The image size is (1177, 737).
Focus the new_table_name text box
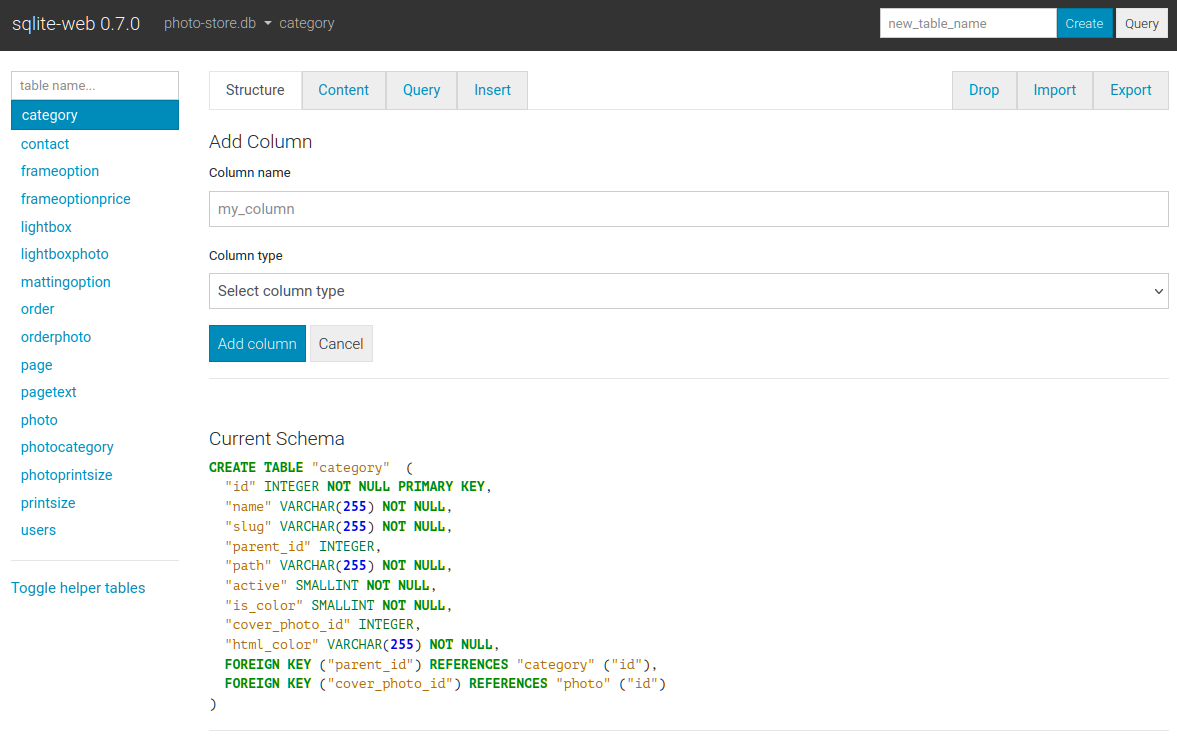(x=967, y=23)
